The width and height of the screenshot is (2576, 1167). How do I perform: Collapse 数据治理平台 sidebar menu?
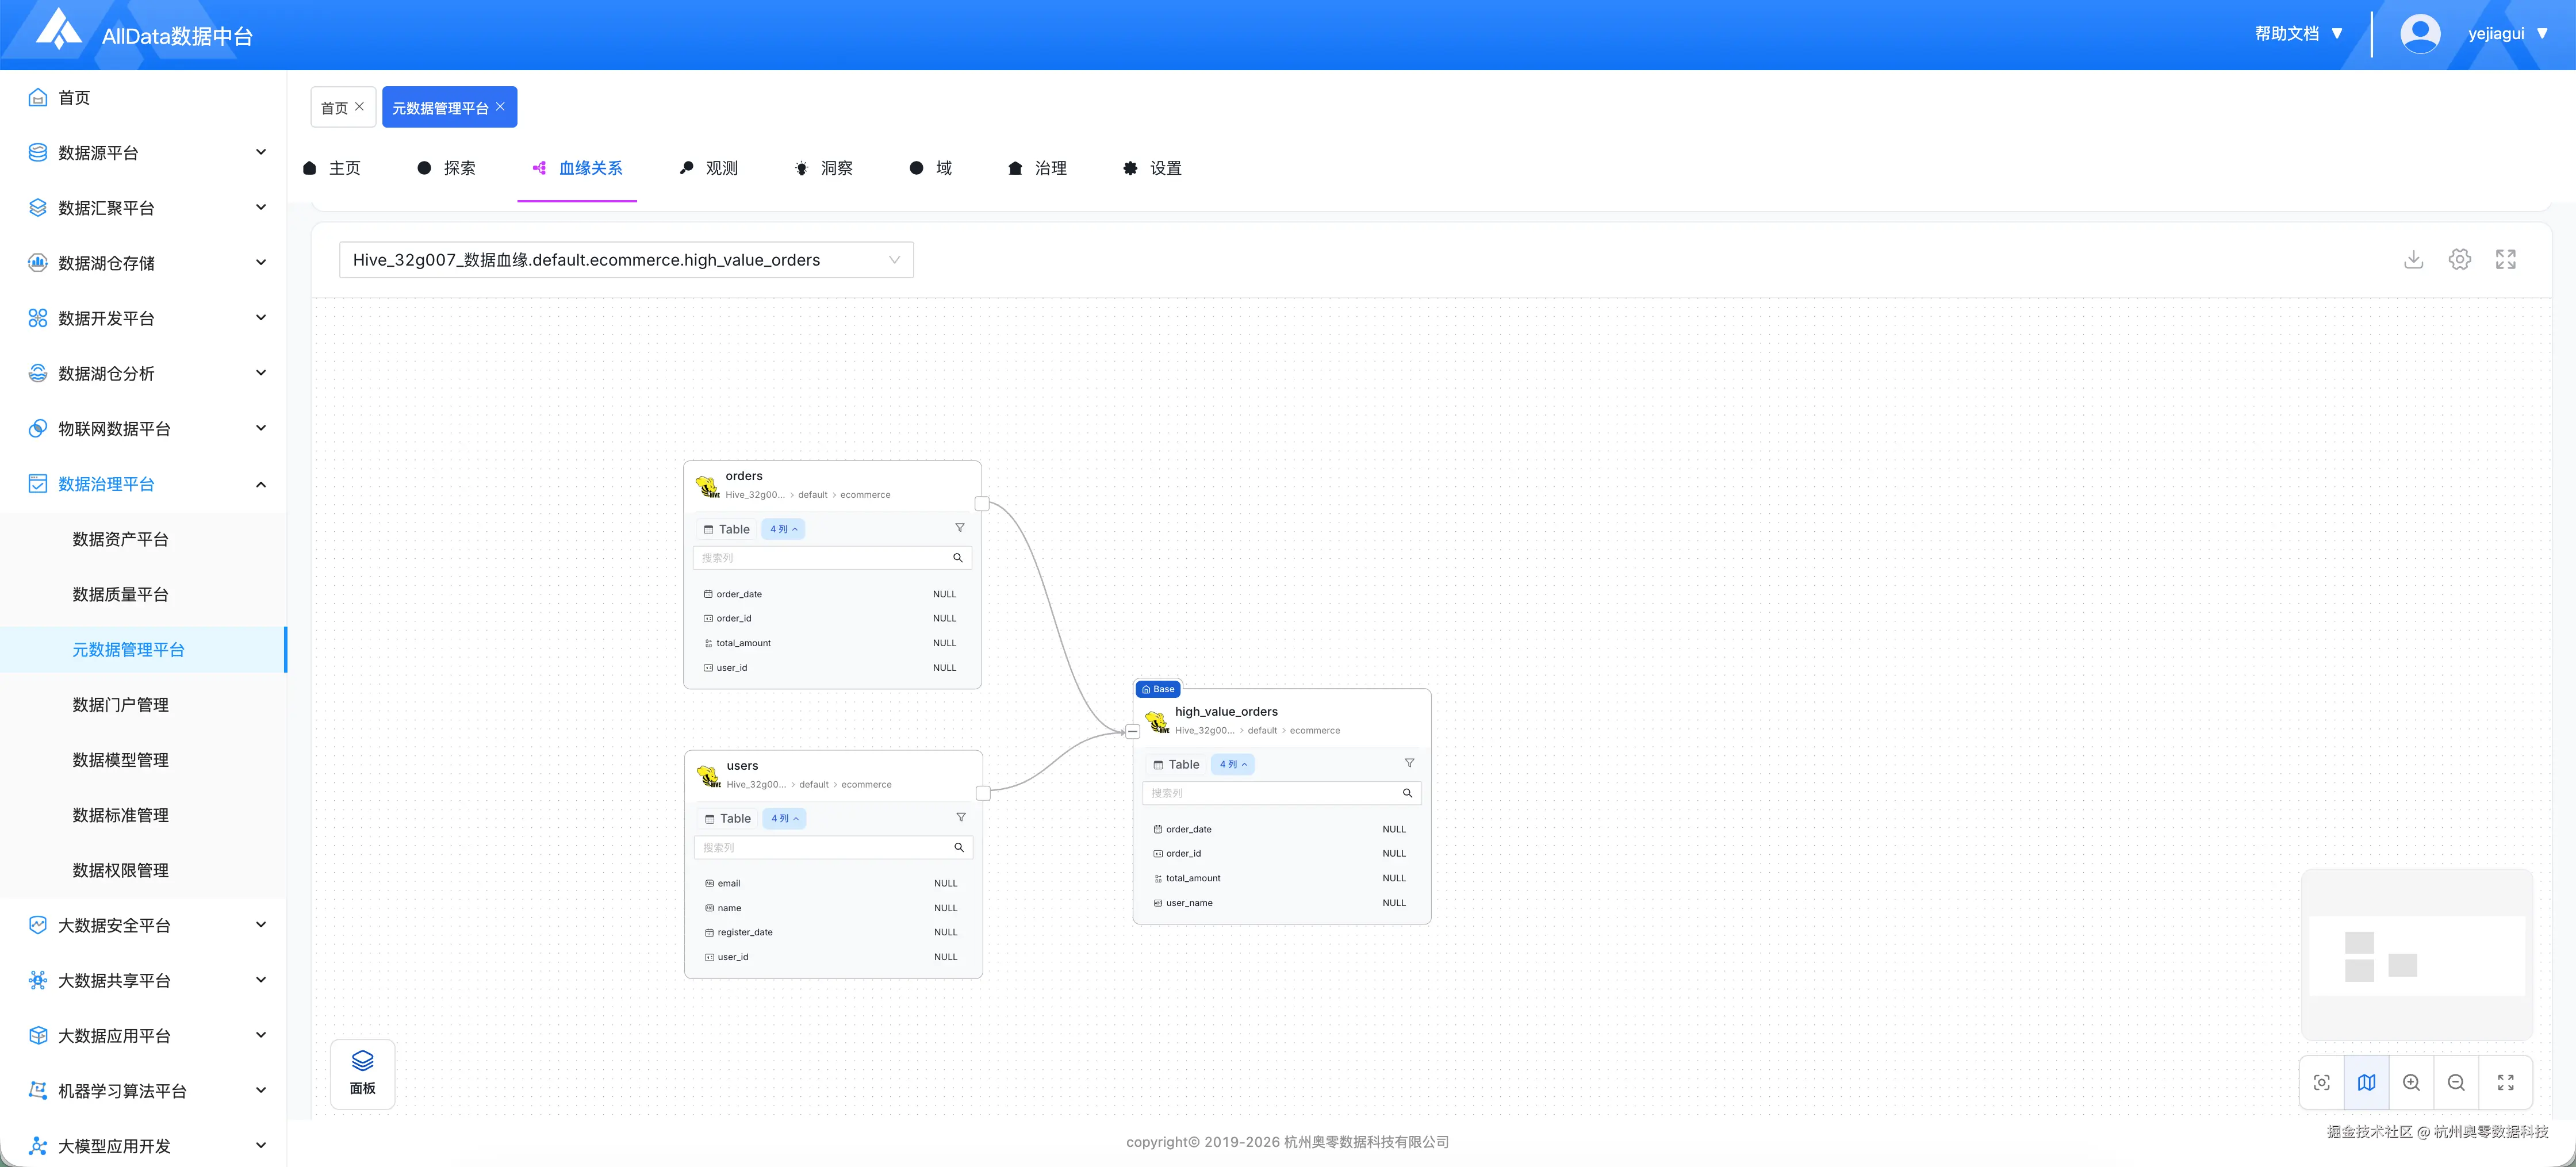point(143,484)
